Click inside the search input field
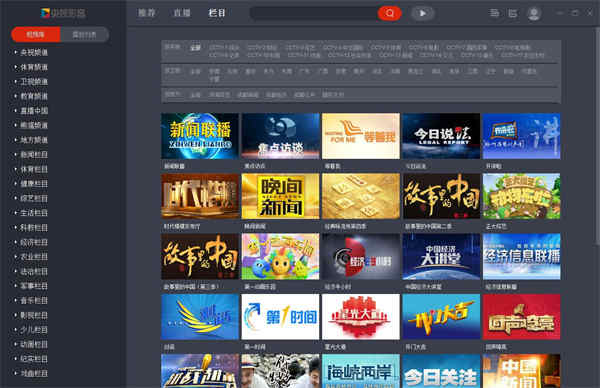This screenshot has width=600, height=388. [314, 13]
